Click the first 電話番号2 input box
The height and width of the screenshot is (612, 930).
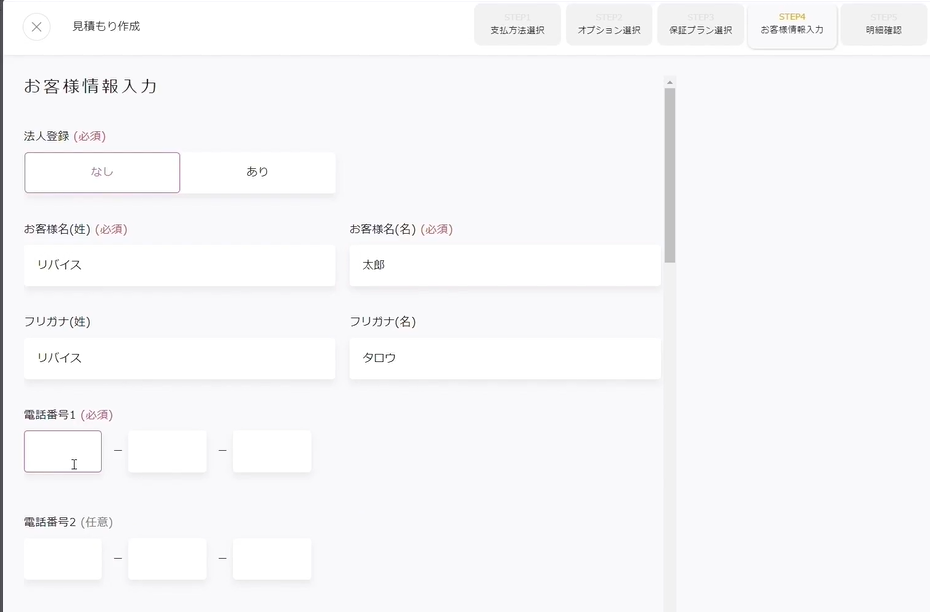point(62,559)
